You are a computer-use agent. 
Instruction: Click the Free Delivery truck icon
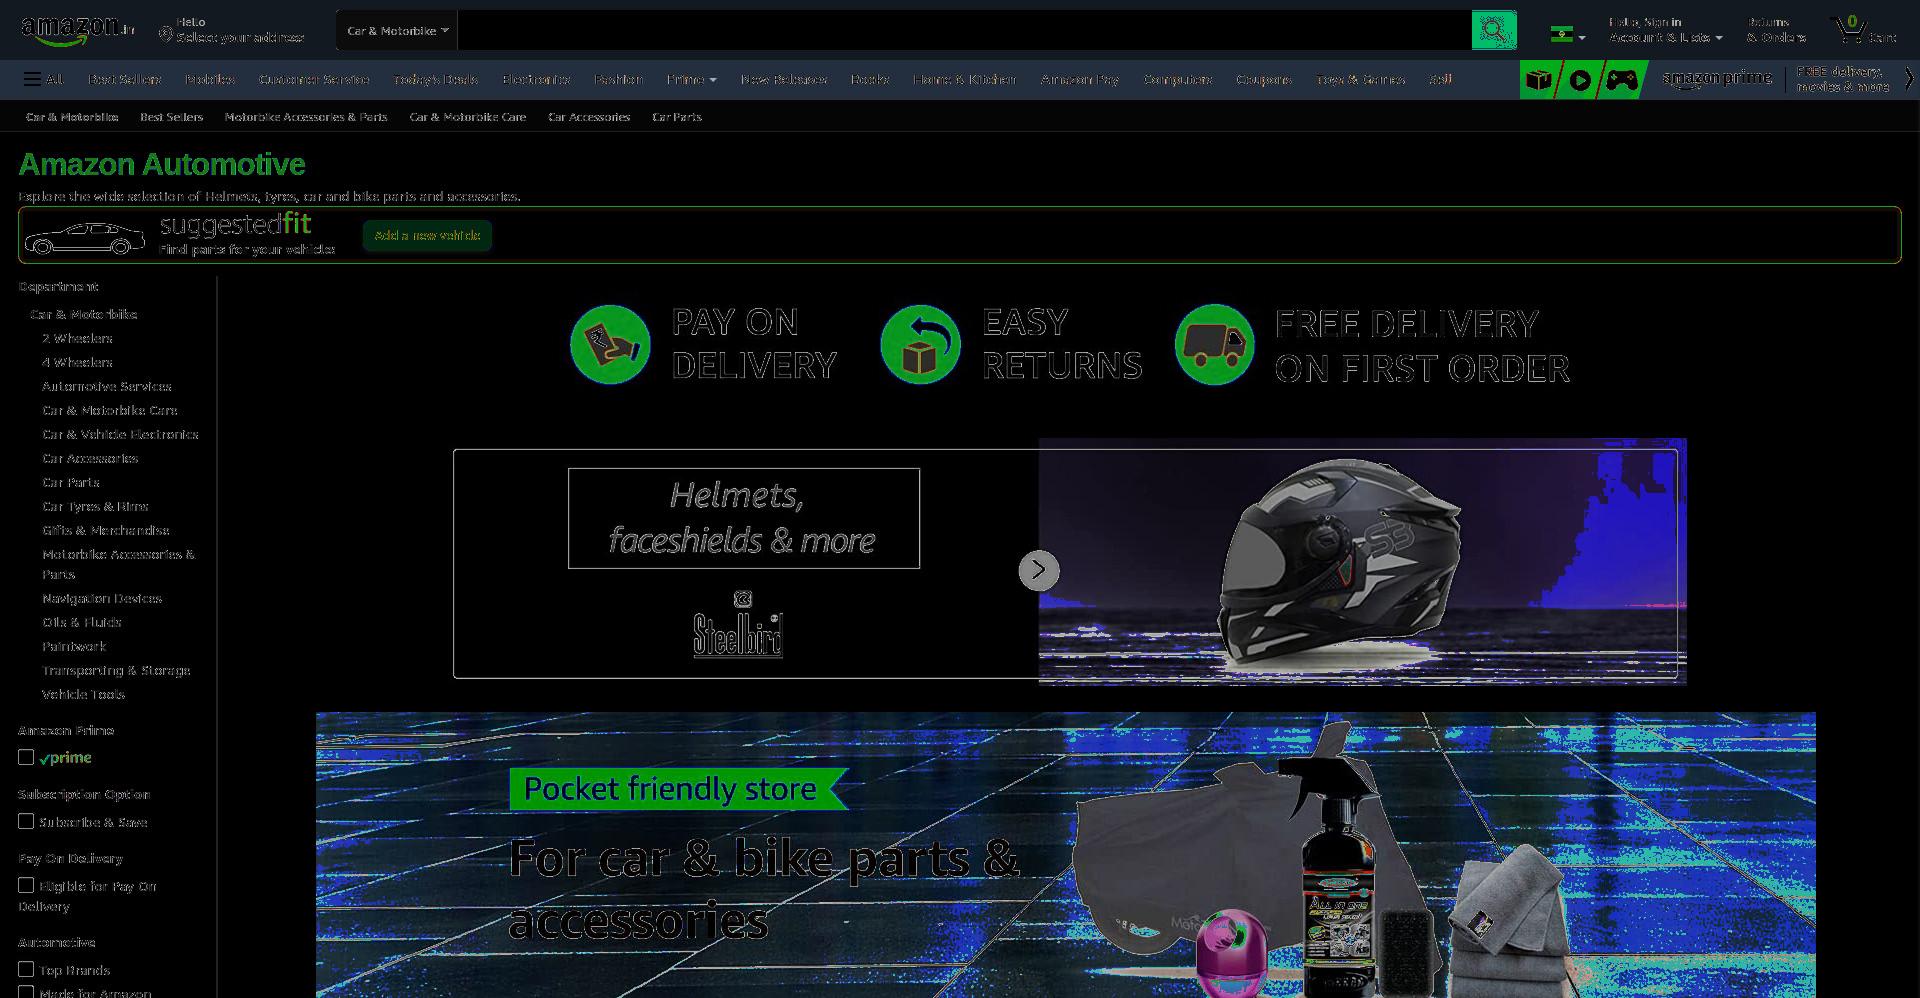point(1215,344)
